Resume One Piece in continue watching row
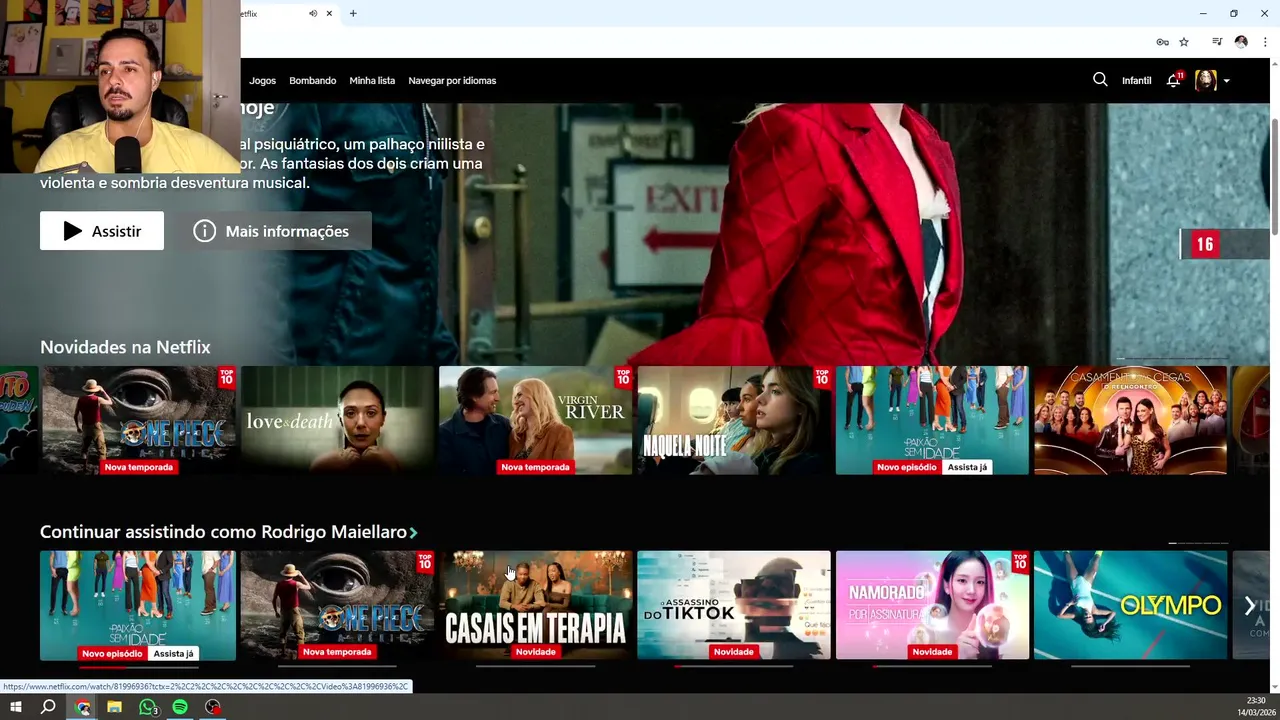 click(337, 605)
